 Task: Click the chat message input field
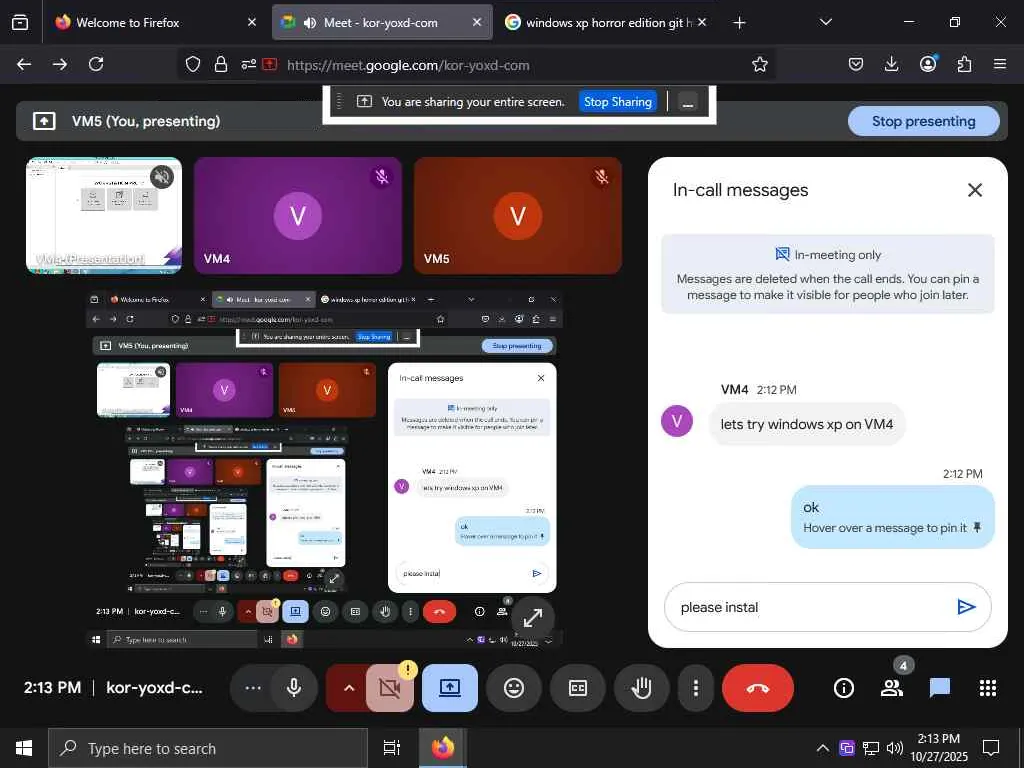click(810, 607)
